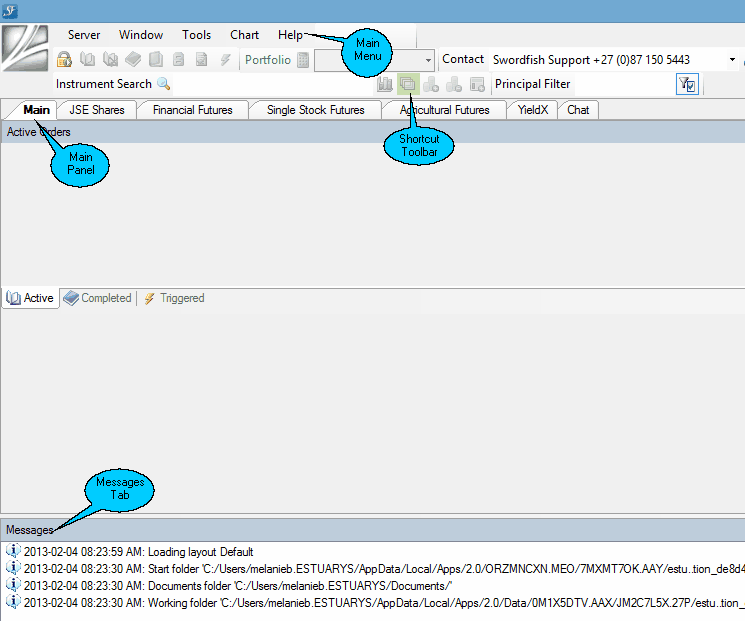Click the lightning bolt toolbar icon

tap(226, 60)
